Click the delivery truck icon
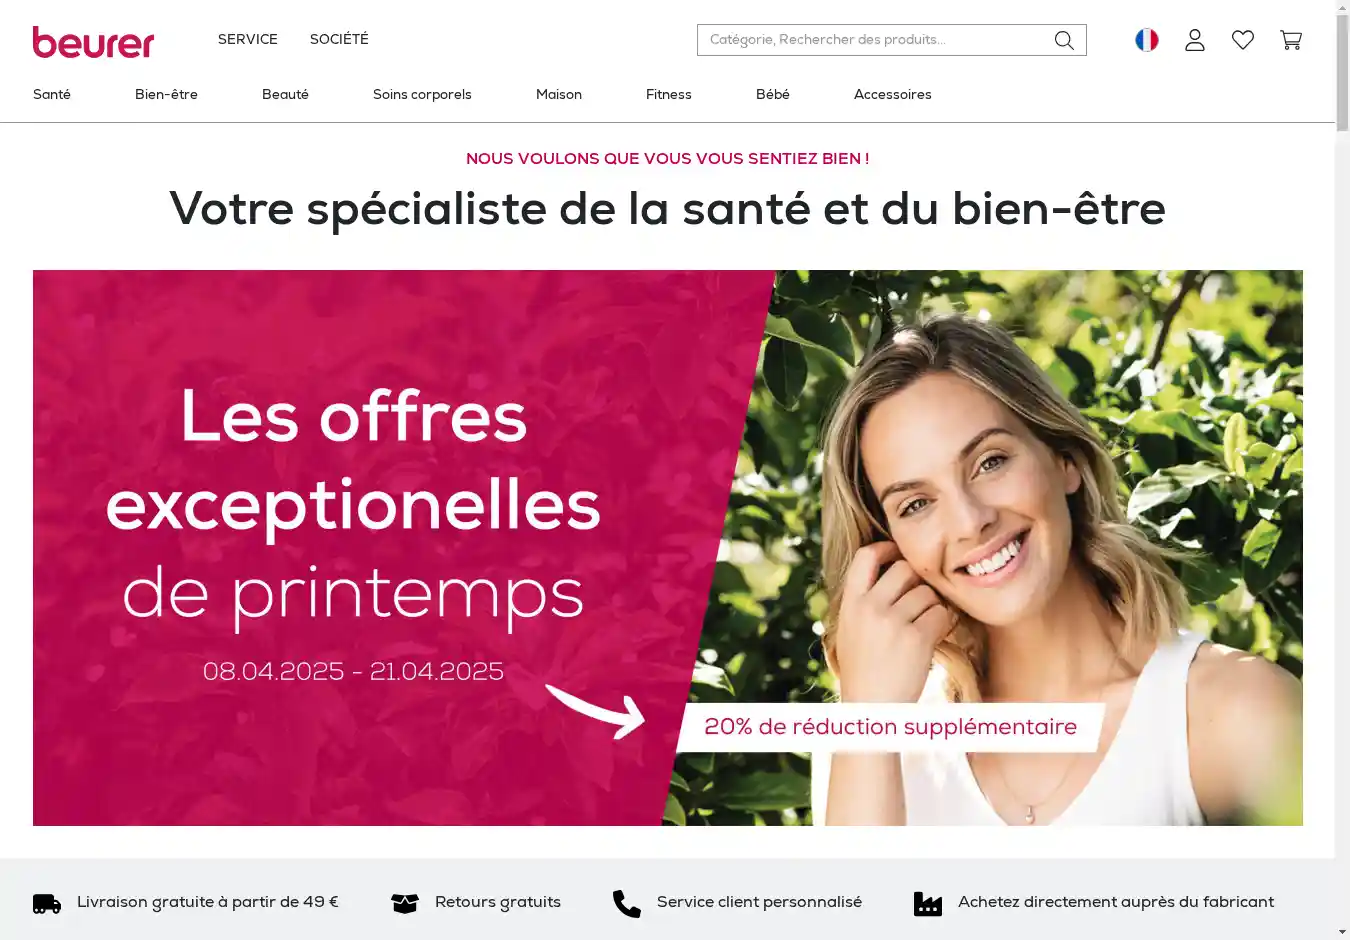Image resolution: width=1350 pixels, height=940 pixels. click(x=47, y=904)
